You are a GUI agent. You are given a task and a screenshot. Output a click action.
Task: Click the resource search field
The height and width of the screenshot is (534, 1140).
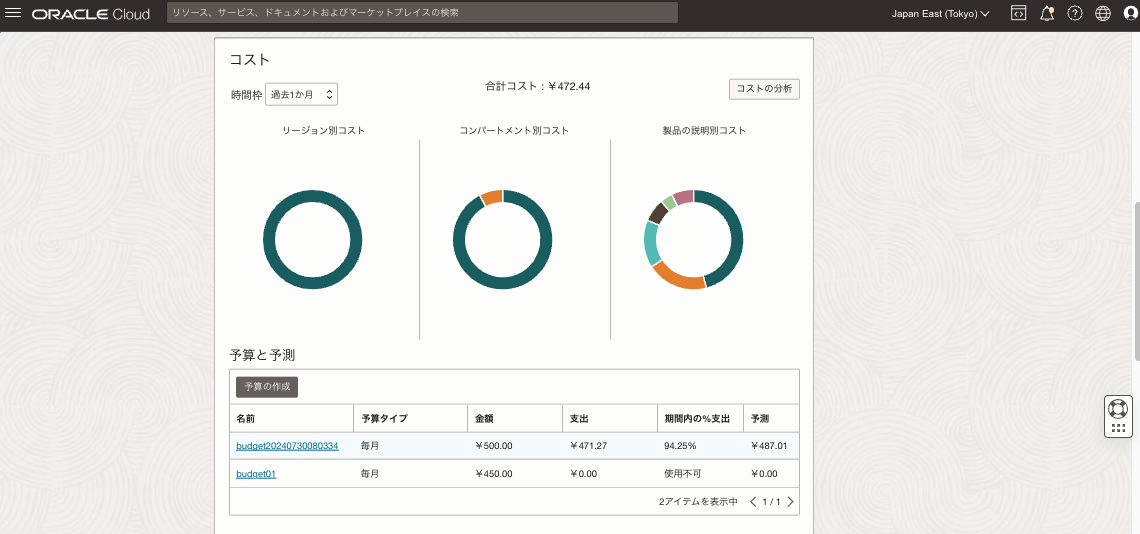(x=422, y=13)
